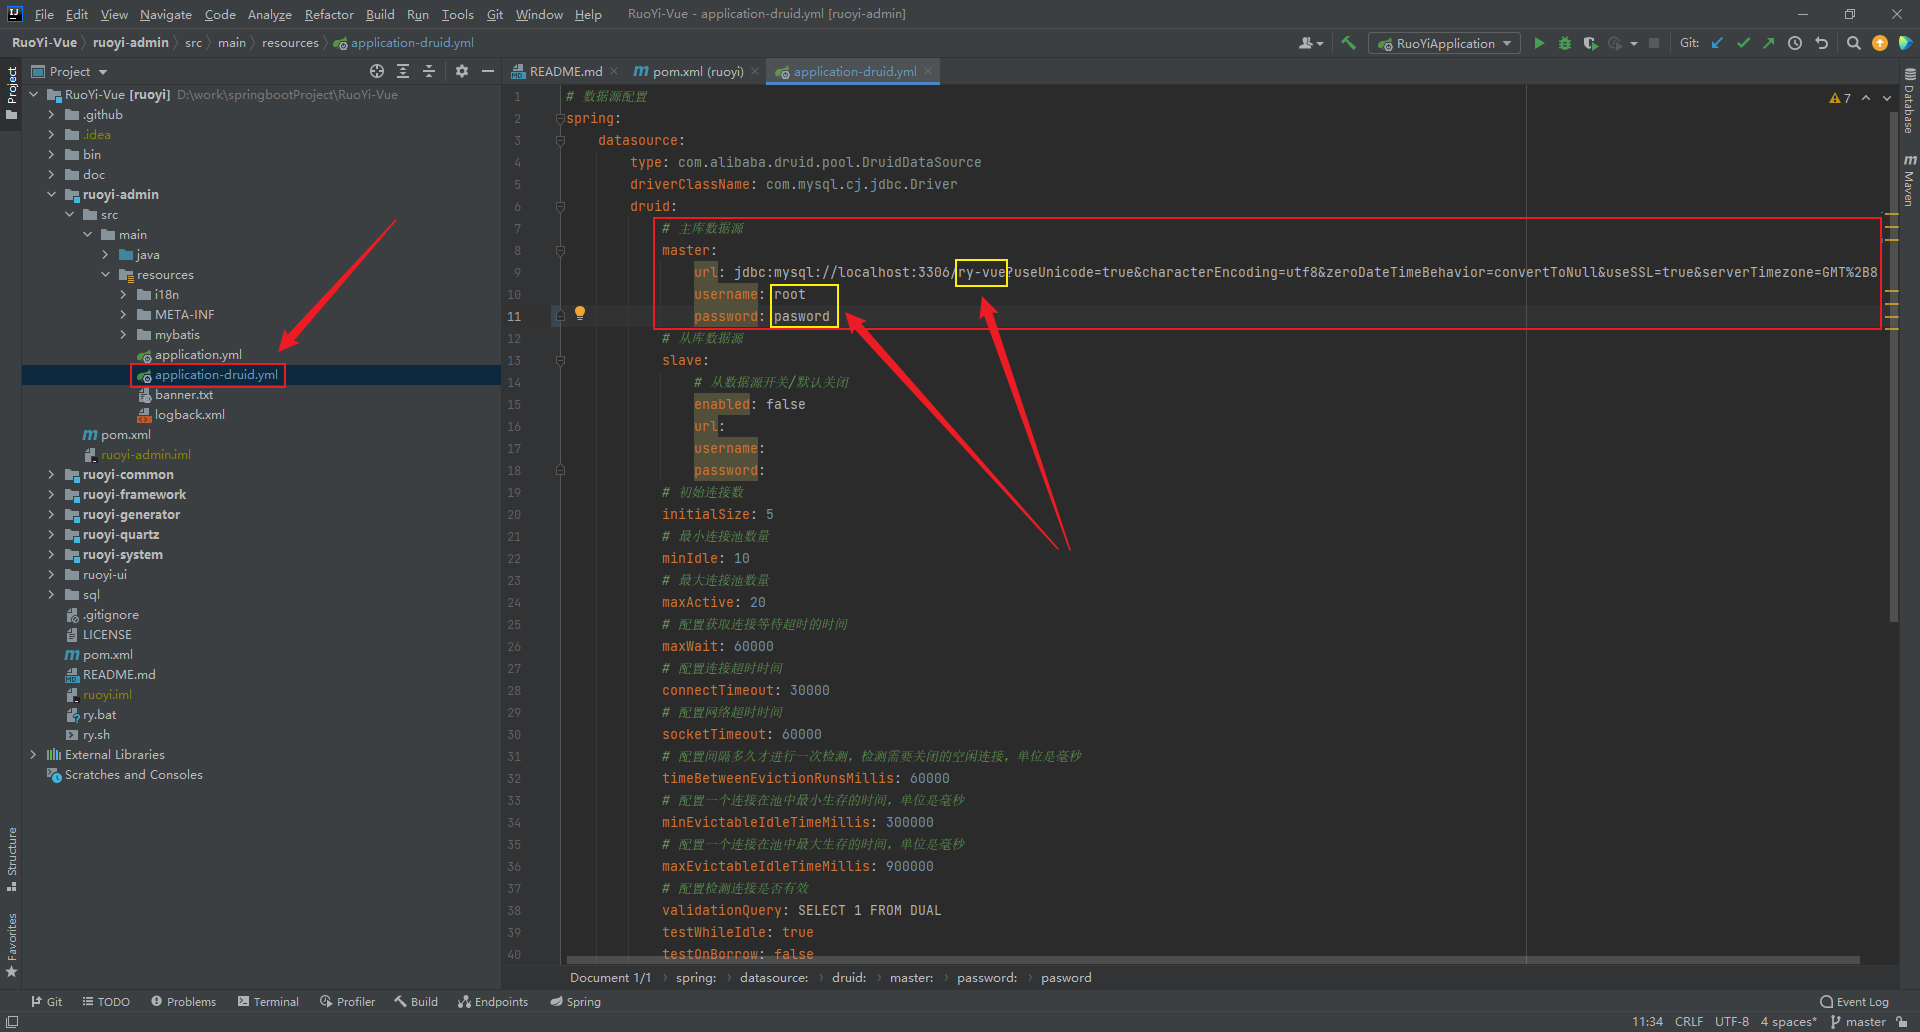Image resolution: width=1920 pixels, height=1032 pixels.
Task: Open the Refactor menu
Action: [329, 14]
